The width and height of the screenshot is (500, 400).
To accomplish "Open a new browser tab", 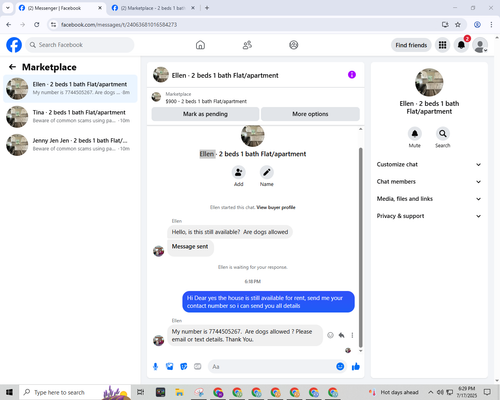I will click(207, 8).
